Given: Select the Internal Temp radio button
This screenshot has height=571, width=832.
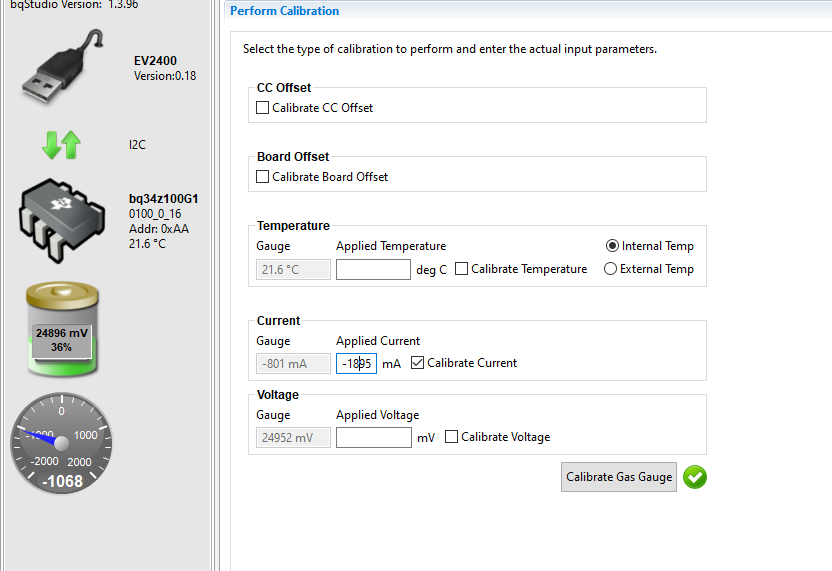Looking at the screenshot, I should click(612, 246).
